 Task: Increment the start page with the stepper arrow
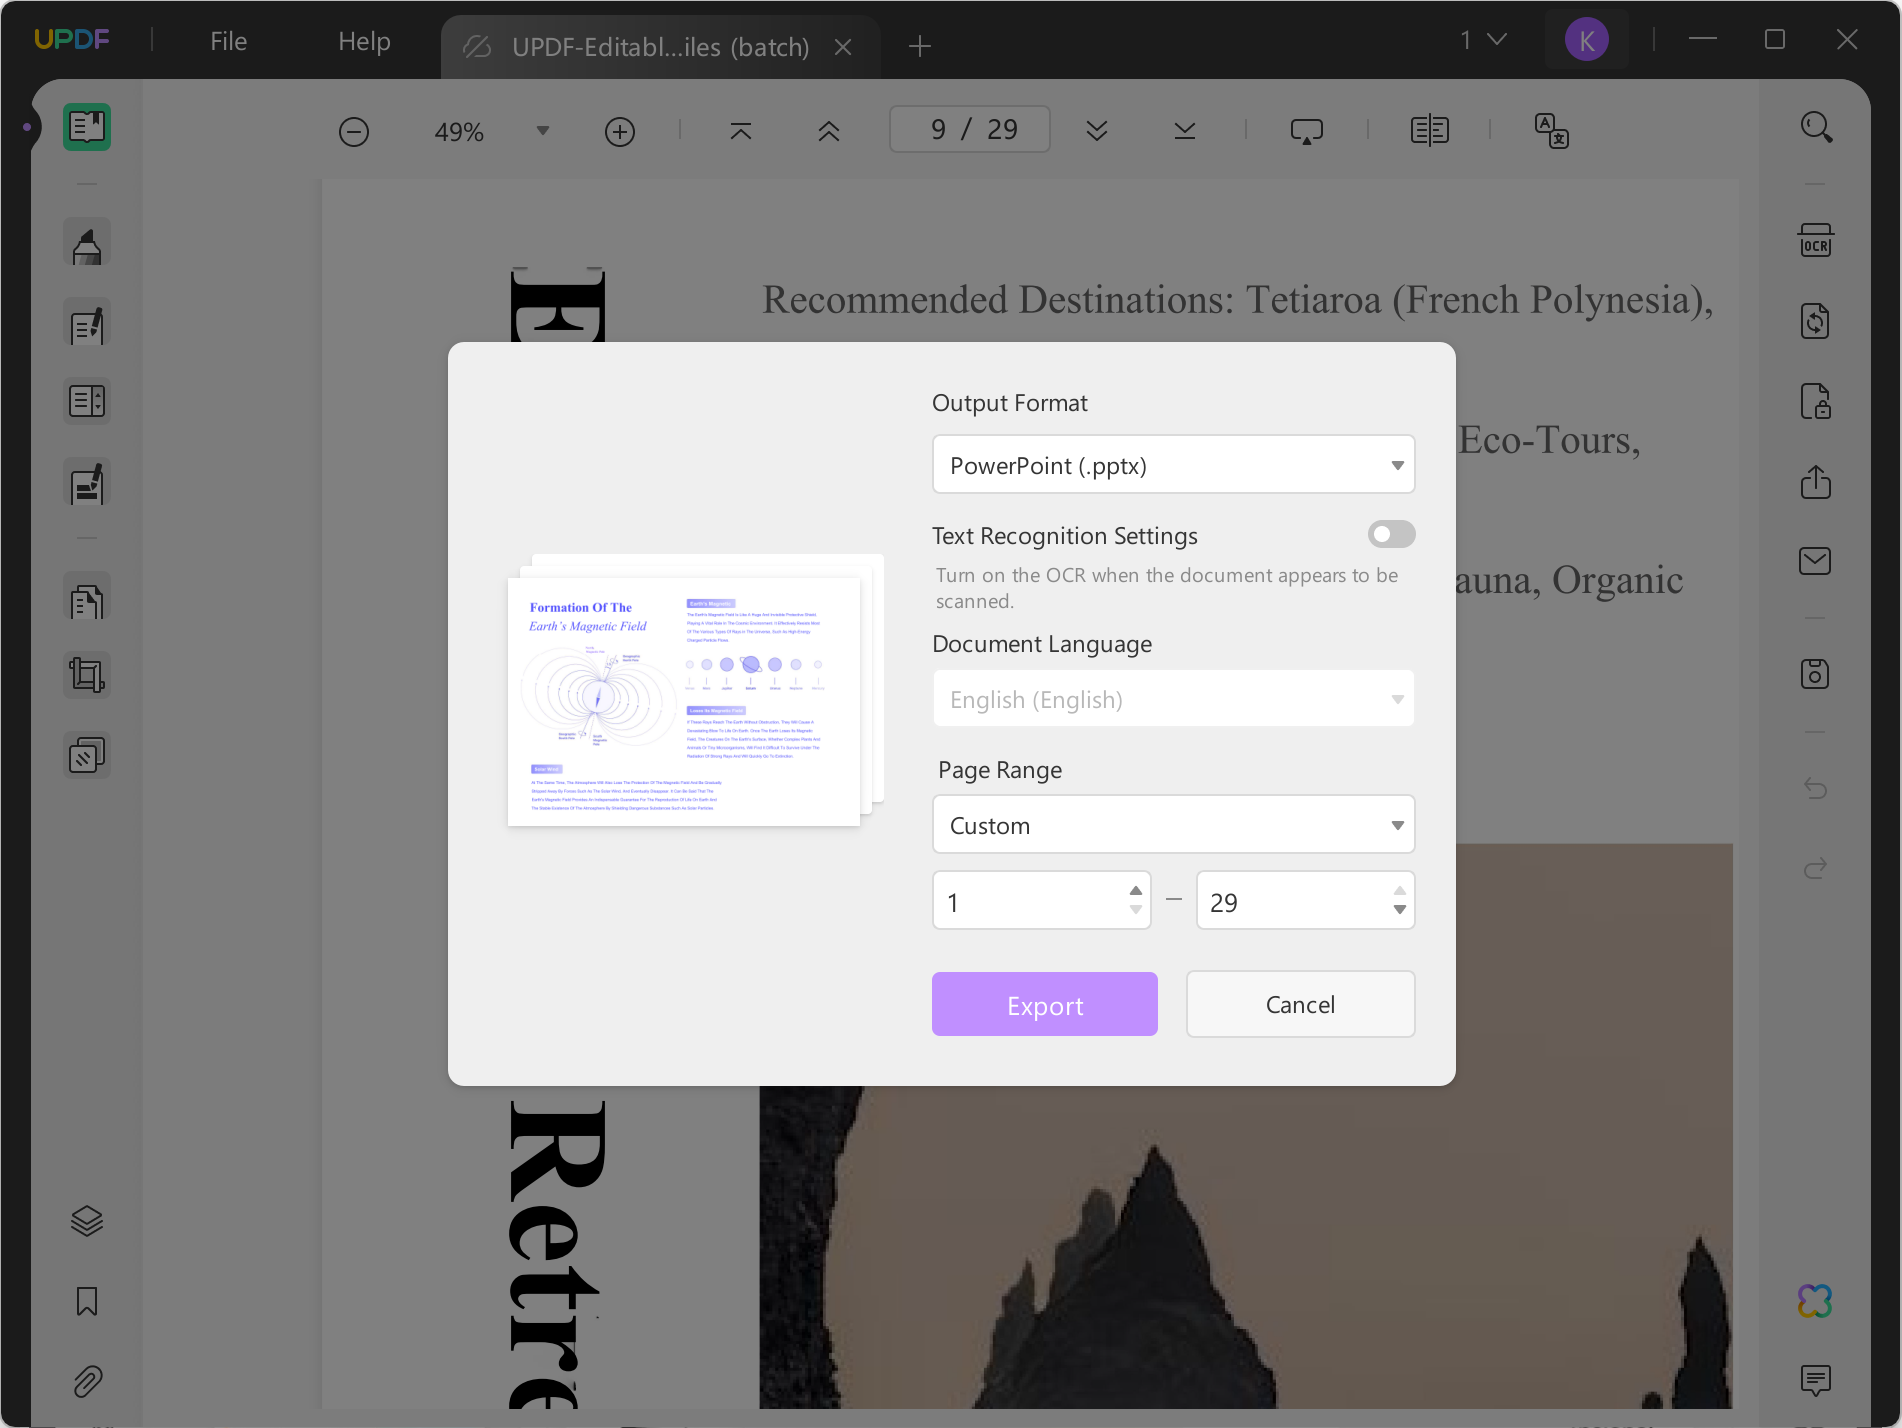point(1134,889)
